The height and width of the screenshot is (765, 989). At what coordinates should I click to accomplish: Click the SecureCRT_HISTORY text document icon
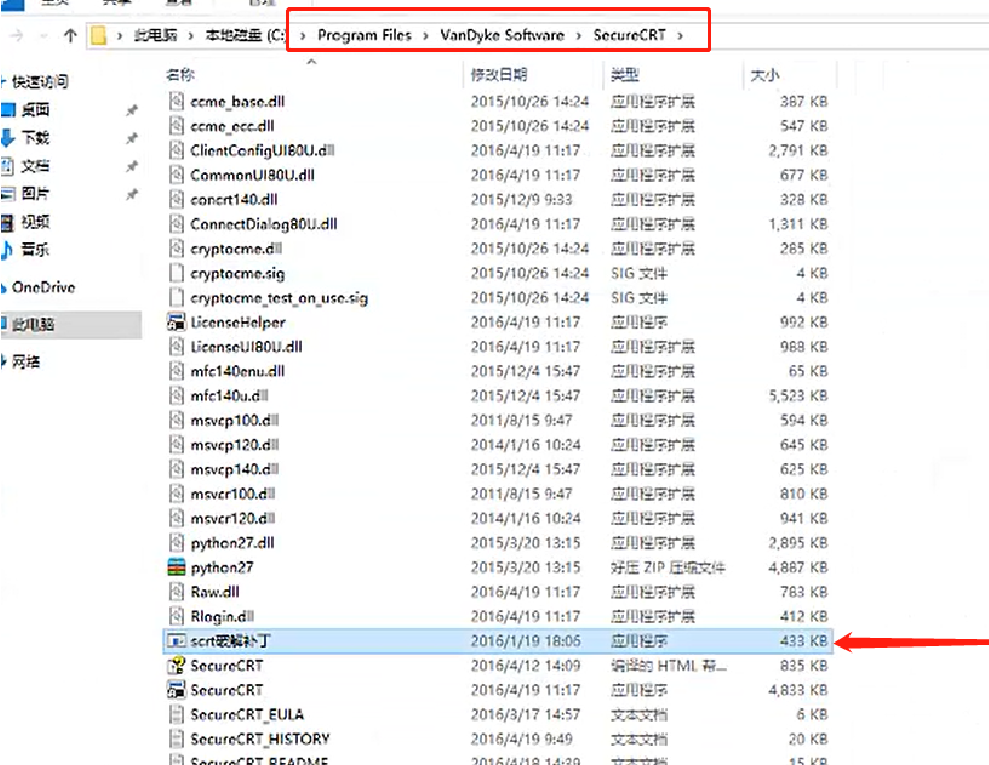tap(176, 739)
